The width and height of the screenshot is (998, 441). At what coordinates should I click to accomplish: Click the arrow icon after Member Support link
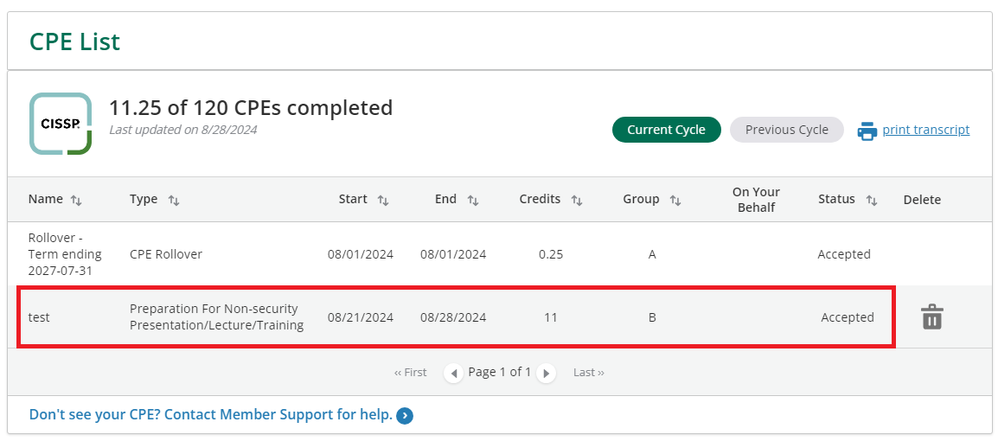(x=405, y=415)
